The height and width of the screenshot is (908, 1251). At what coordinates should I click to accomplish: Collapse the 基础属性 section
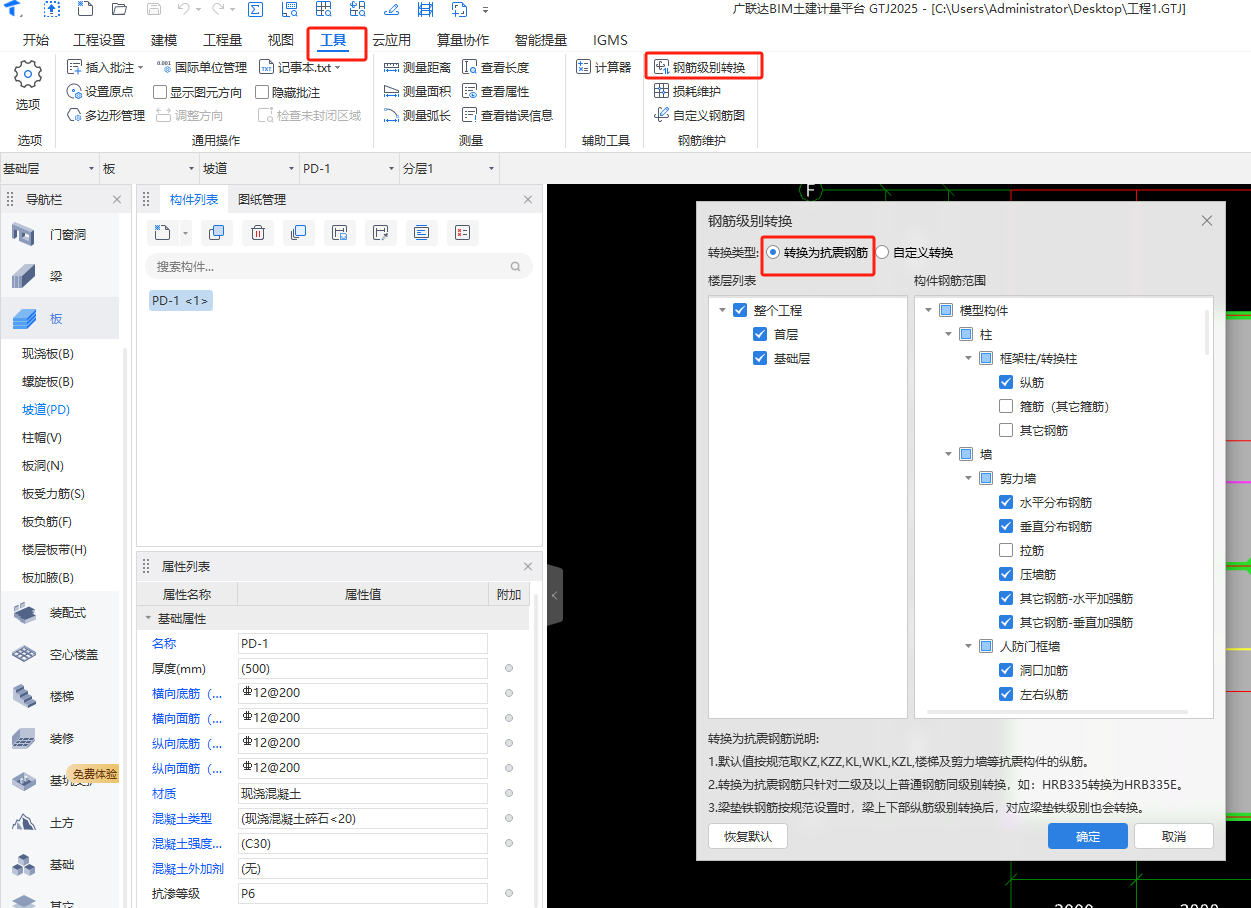(x=149, y=619)
